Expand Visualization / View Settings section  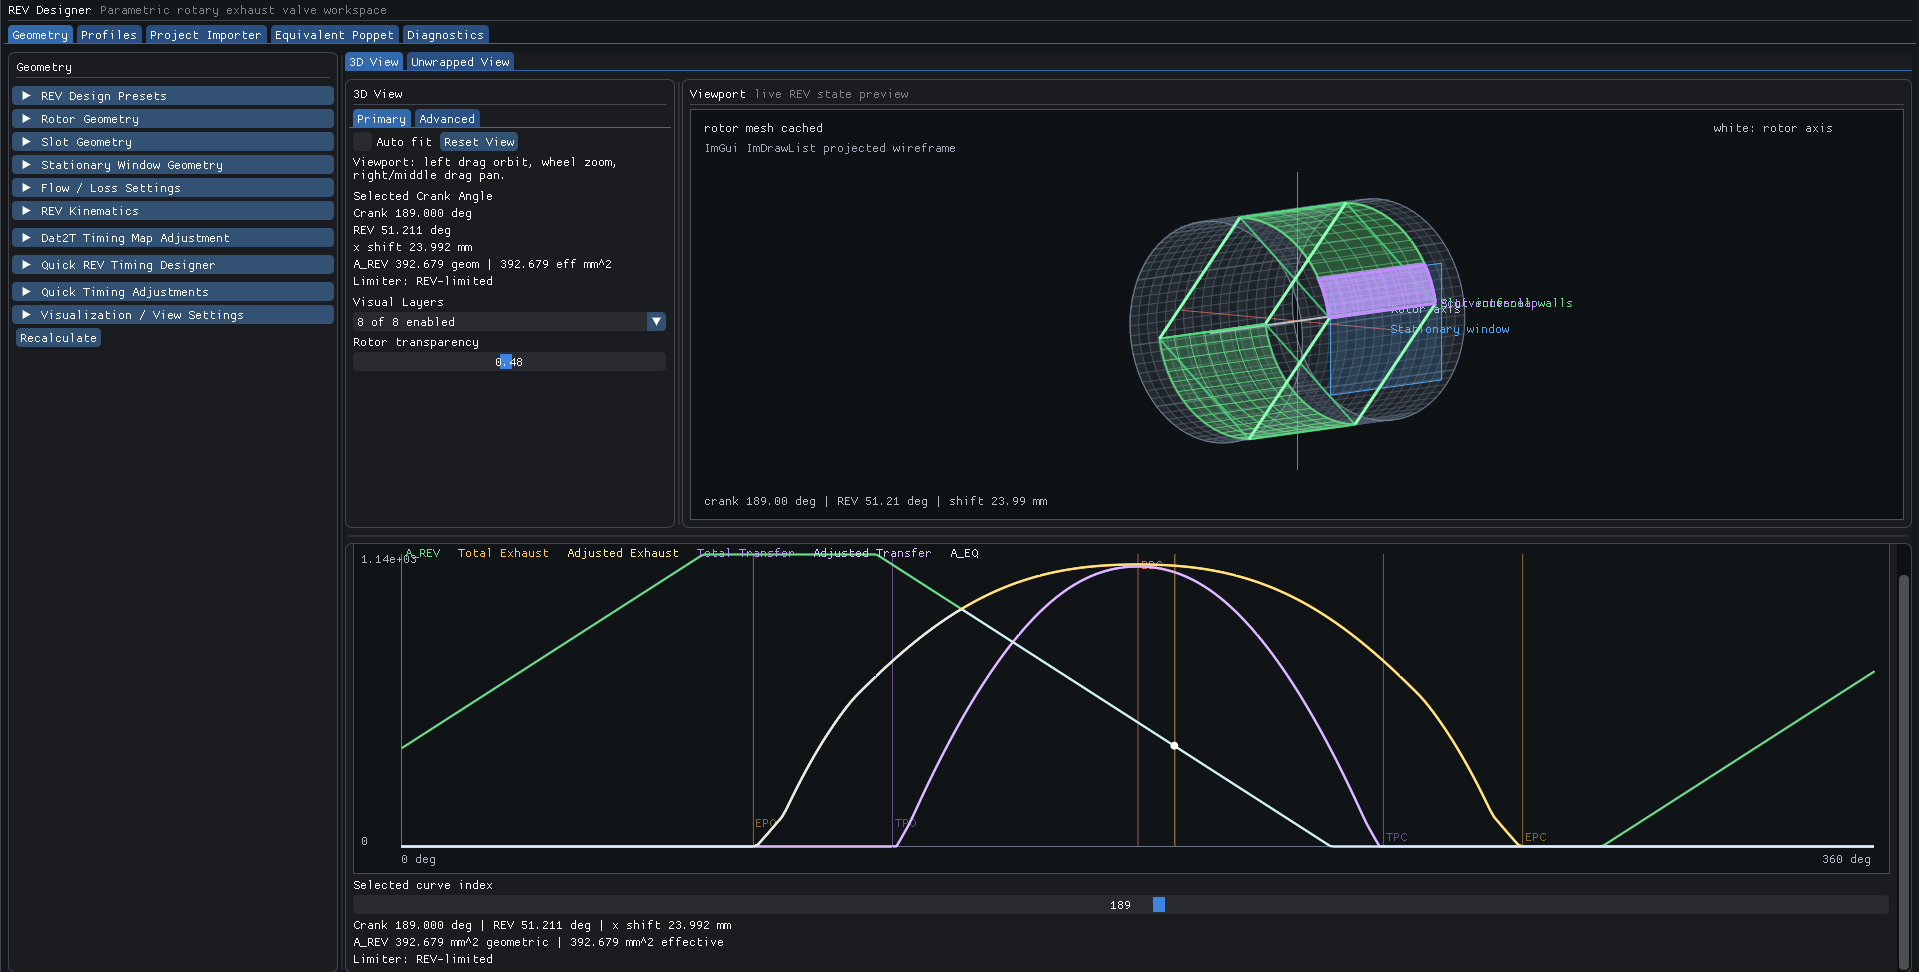(173, 315)
